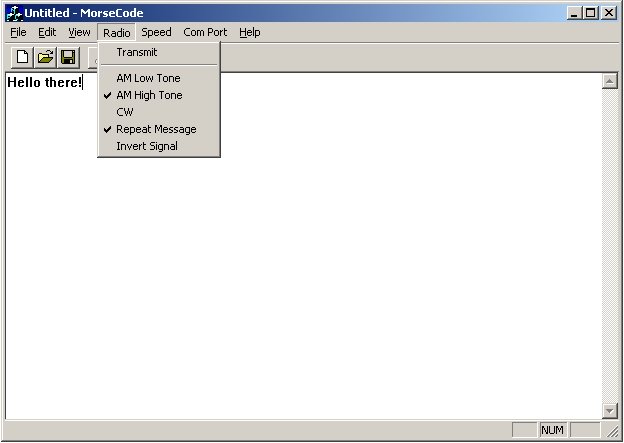Open the Speed menu

click(x=156, y=32)
